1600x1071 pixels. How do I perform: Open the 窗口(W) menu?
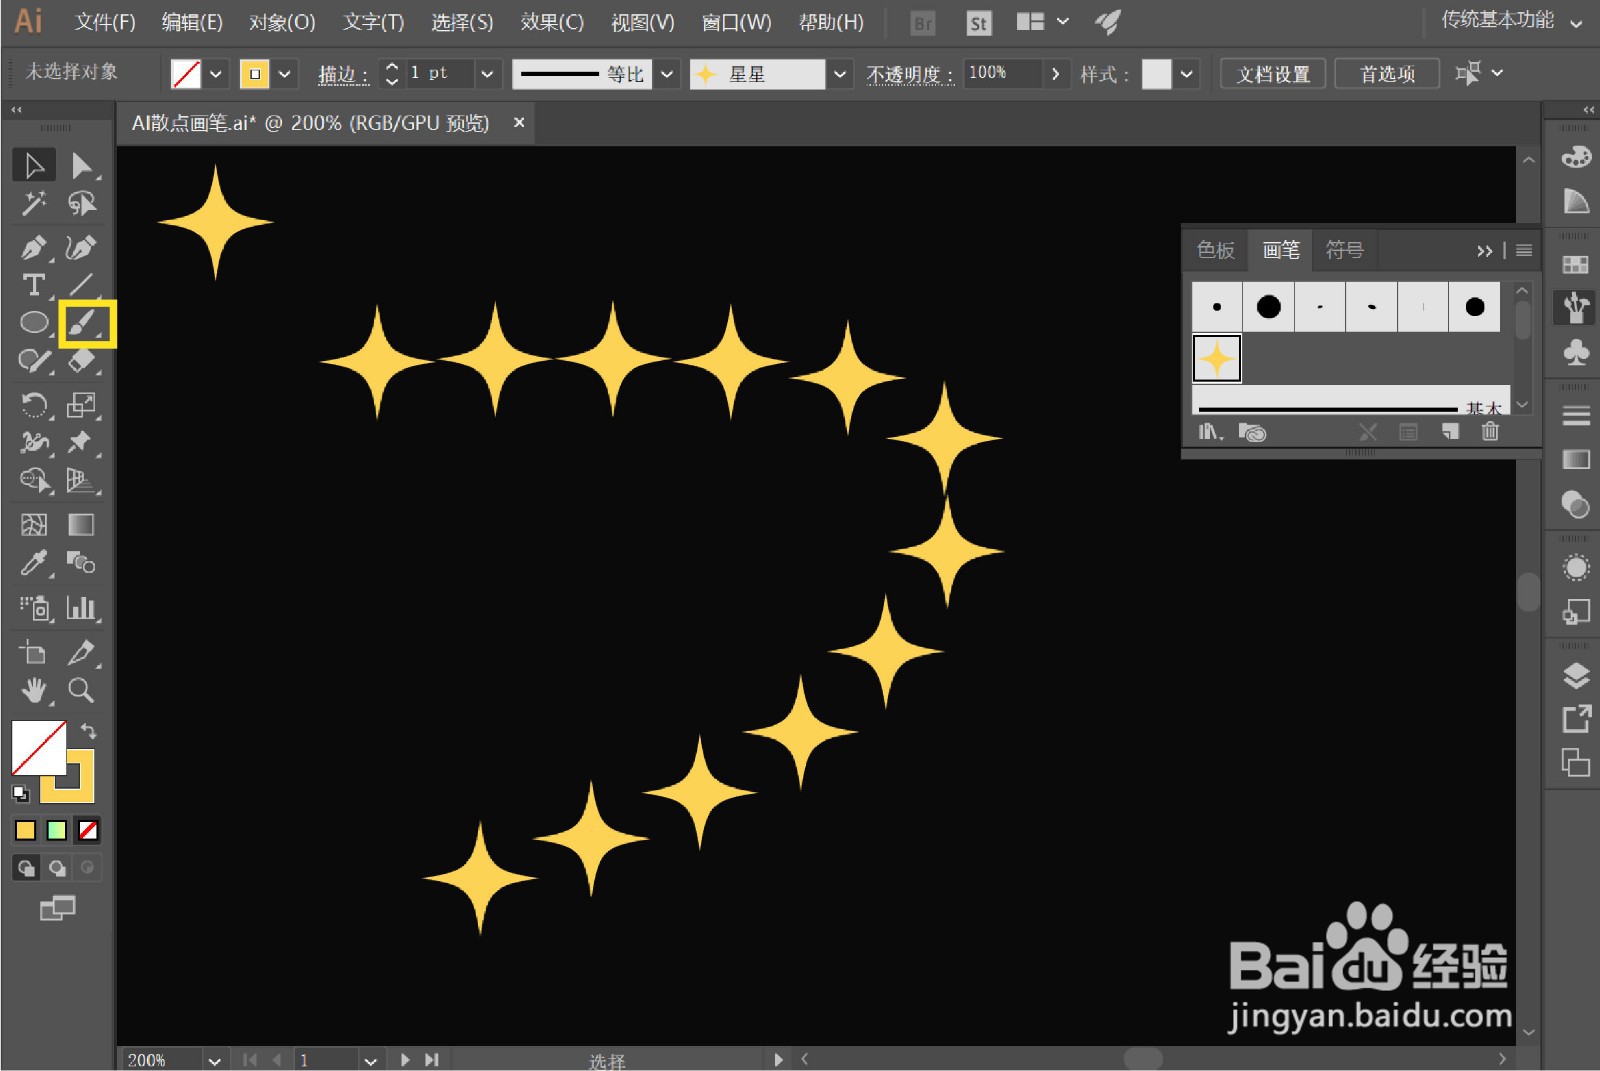736,22
